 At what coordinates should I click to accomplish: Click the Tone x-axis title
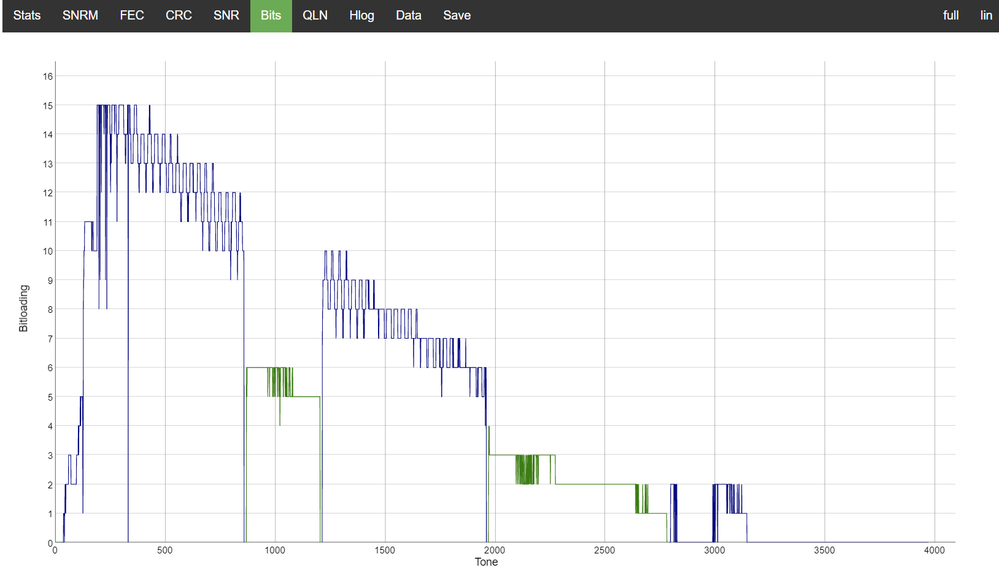(x=486, y=563)
